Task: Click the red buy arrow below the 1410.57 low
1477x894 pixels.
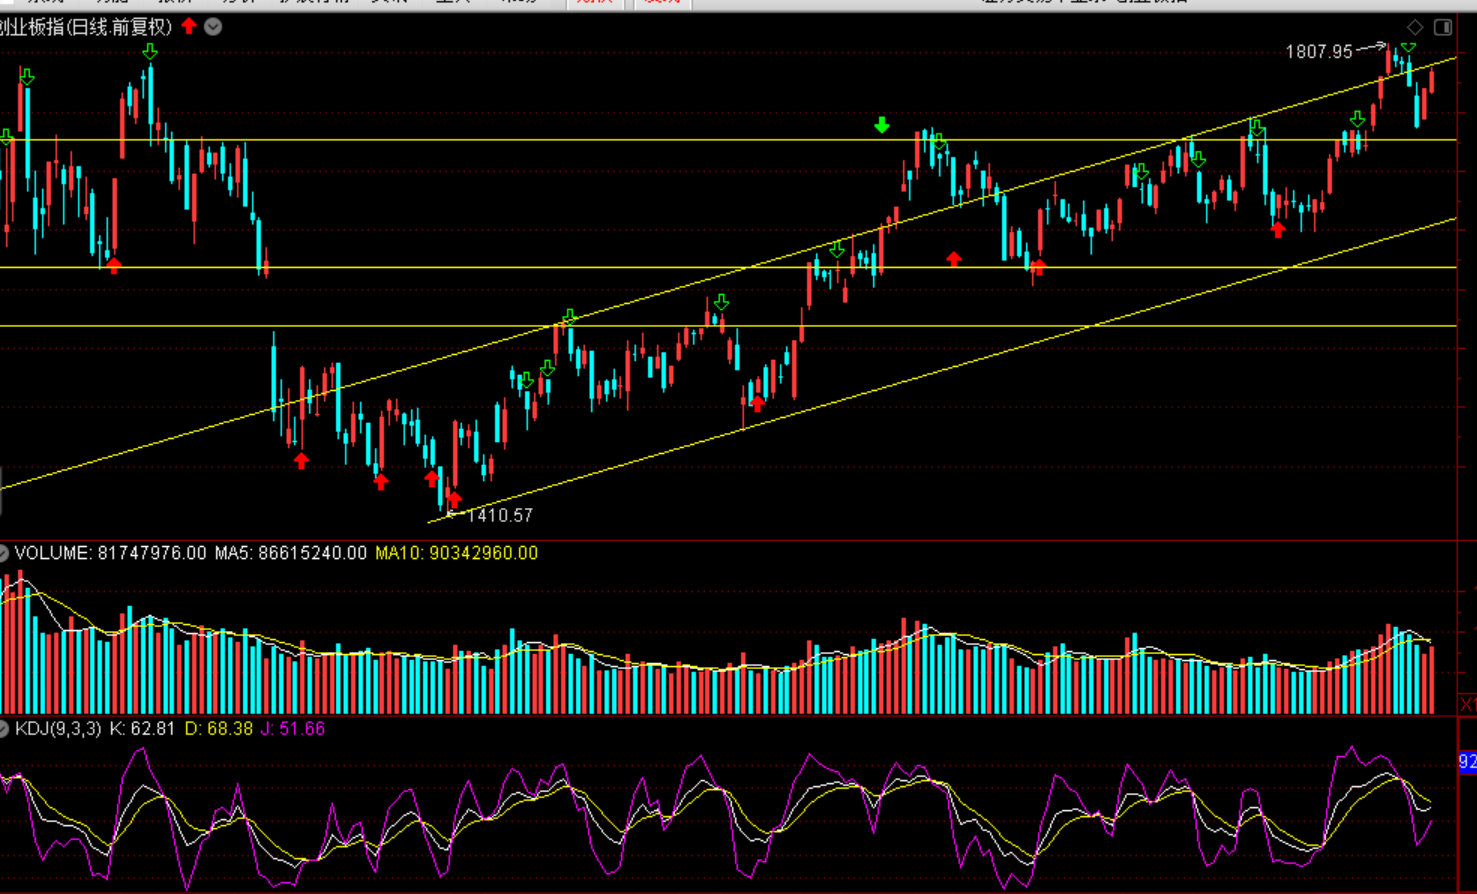Action: [455, 498]
